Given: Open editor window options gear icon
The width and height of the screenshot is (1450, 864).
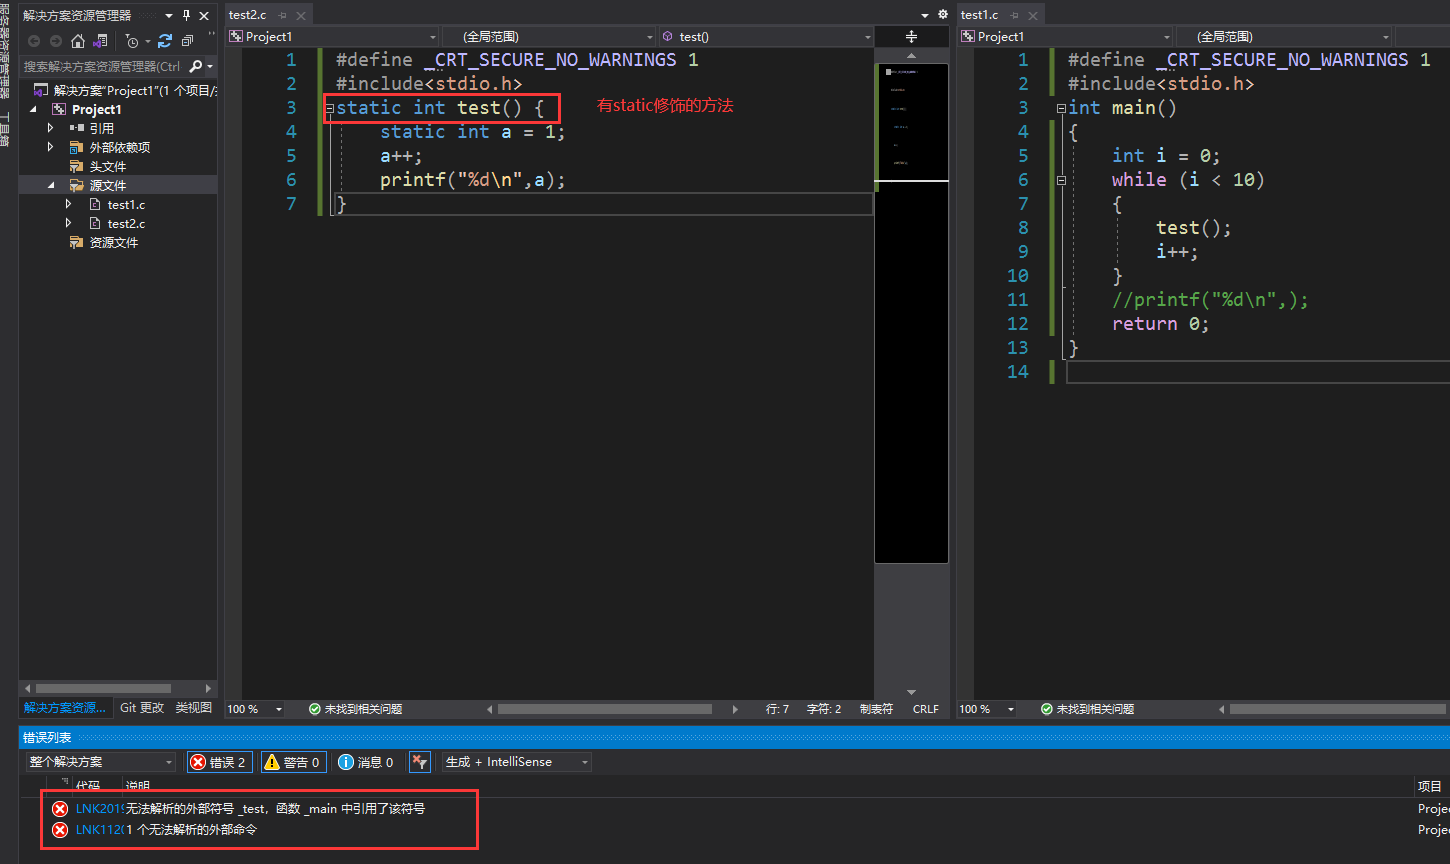Looking at the screenshot, I should tap(942, 15).
